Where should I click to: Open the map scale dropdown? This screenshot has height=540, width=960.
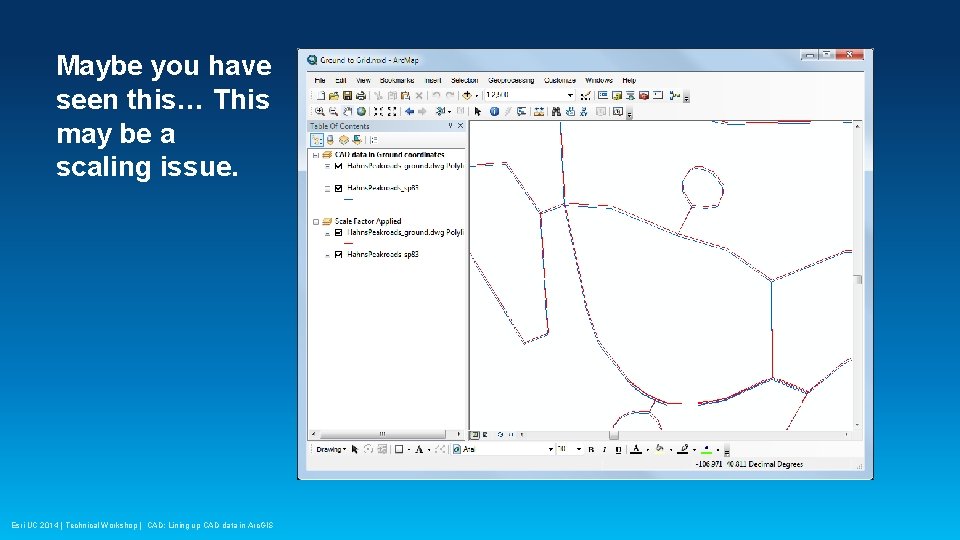(x=570, y=96)
